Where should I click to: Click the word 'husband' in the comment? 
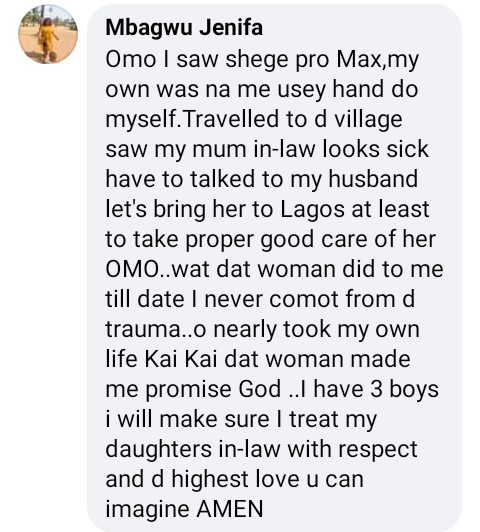click(x=373, y=179)
